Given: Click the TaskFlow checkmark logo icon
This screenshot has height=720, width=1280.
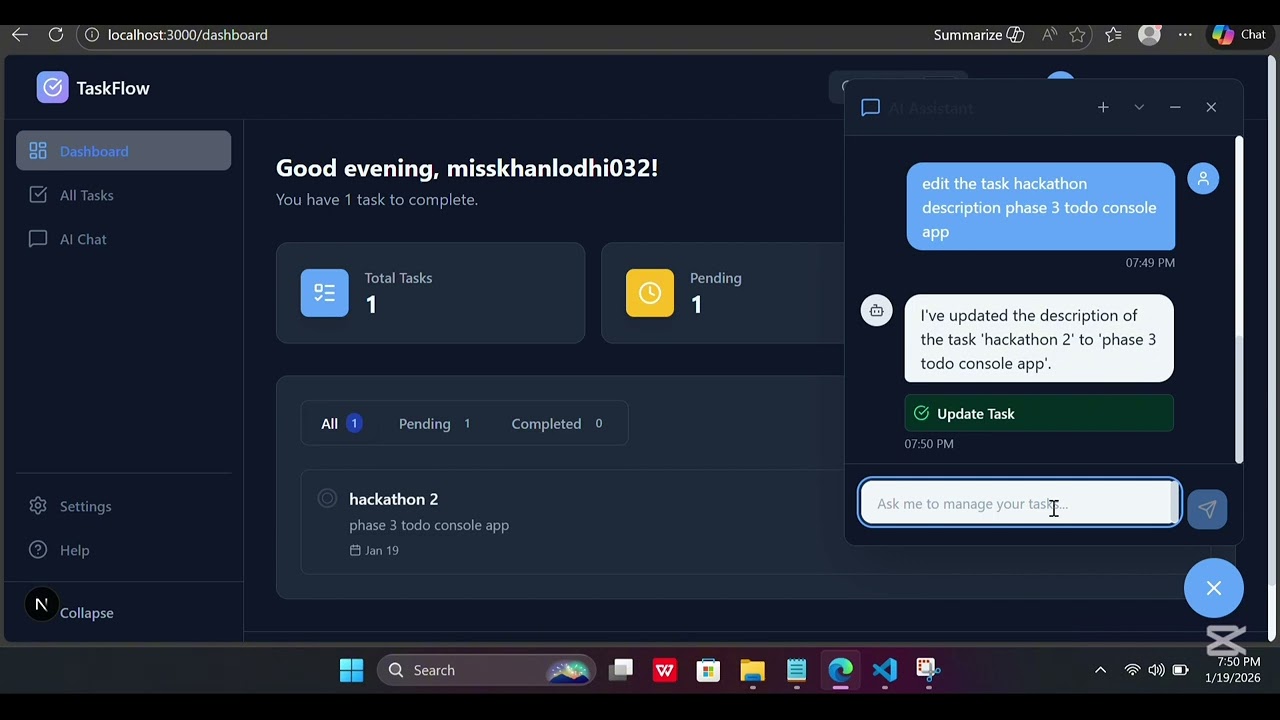Looking at the screenshot, I should pyautogui.click(x=53, y=88).
